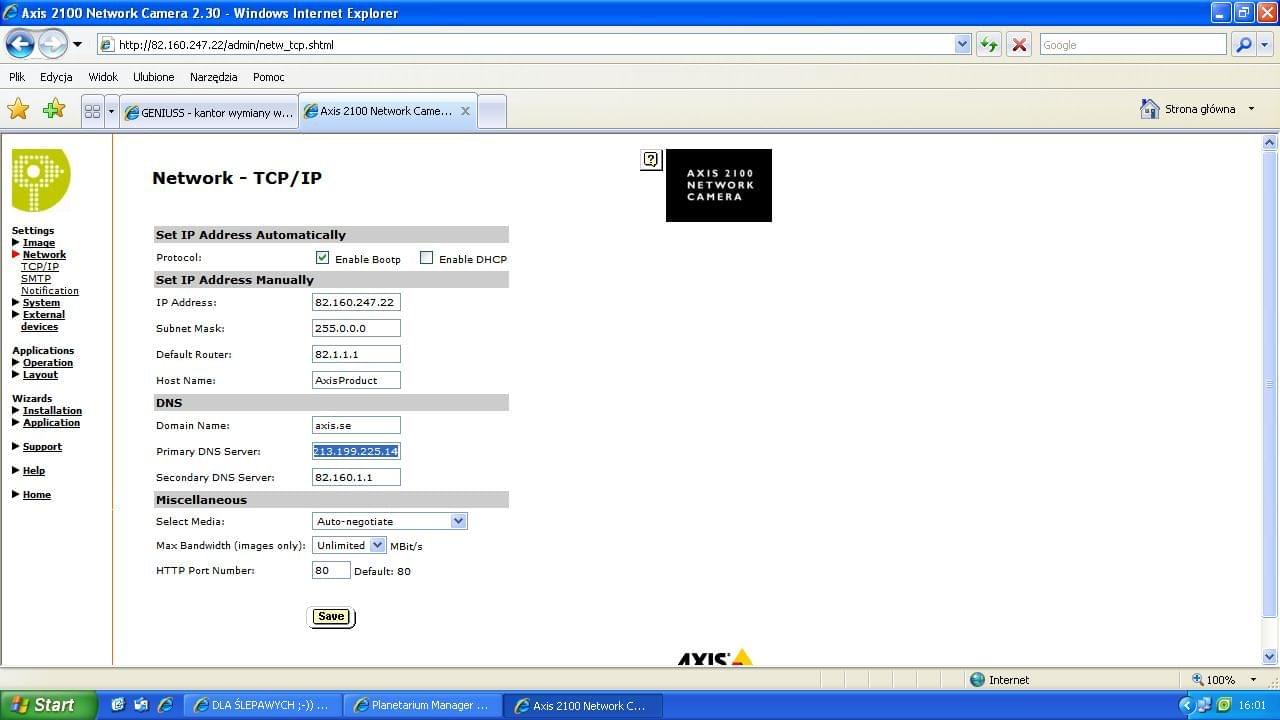The height and width of the screenshot is (720, 1280).
Task: Open the SMTP sidebar link
Action: click(x=36, y=279)
